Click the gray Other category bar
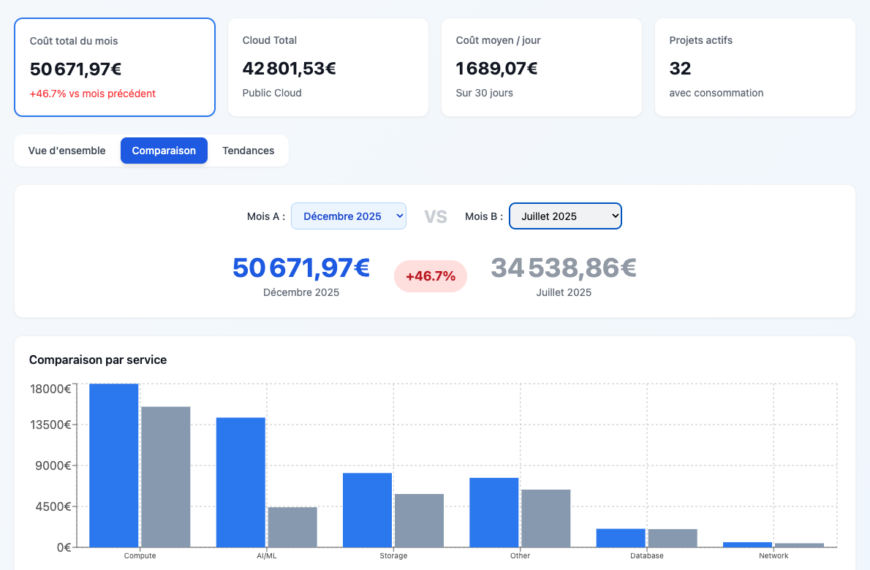870x570 pixels. [x=546, y=518]
